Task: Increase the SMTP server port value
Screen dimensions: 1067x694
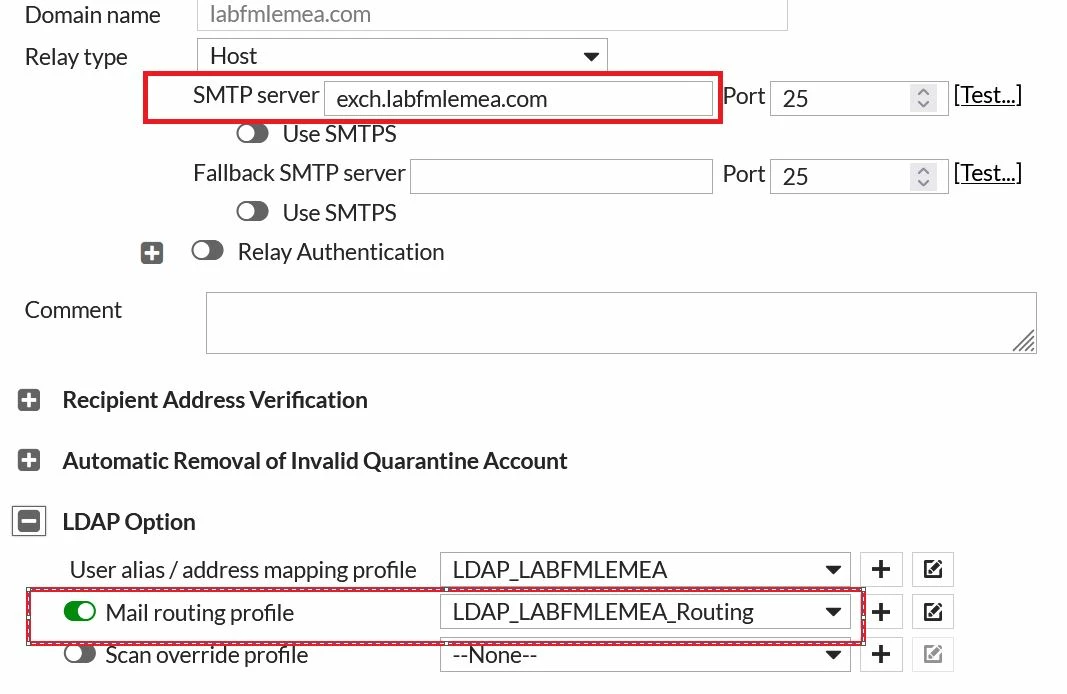Action: coord(923,91)
